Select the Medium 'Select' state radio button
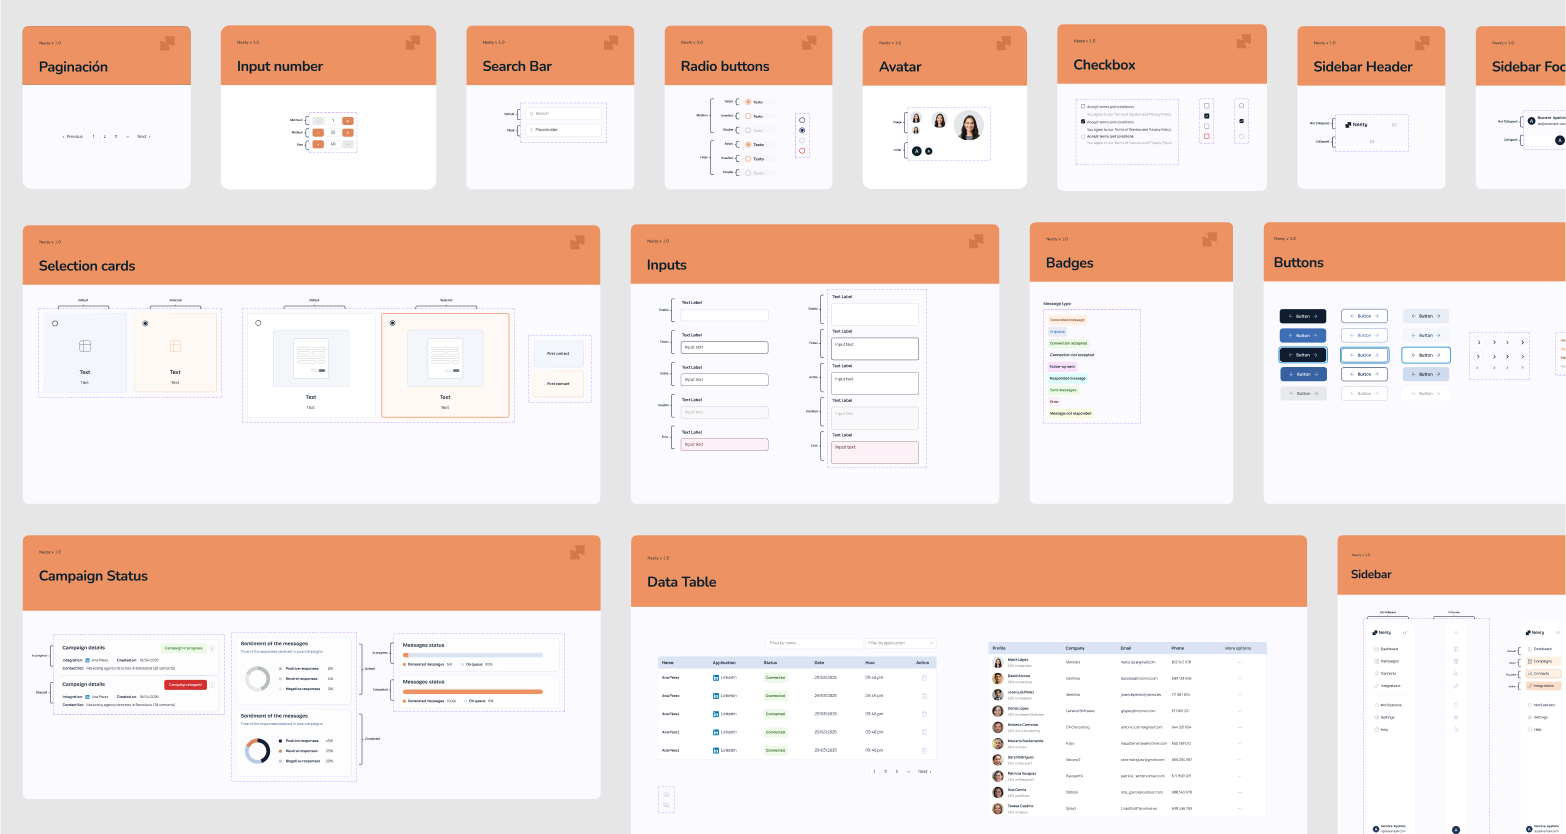This screenshot has height=834, width=1566. tap(747, 102)
